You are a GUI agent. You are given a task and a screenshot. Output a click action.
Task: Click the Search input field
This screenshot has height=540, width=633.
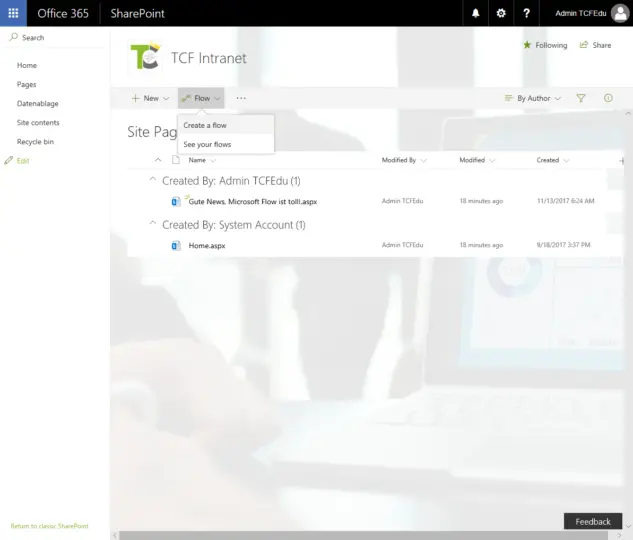tap(54, 37)
